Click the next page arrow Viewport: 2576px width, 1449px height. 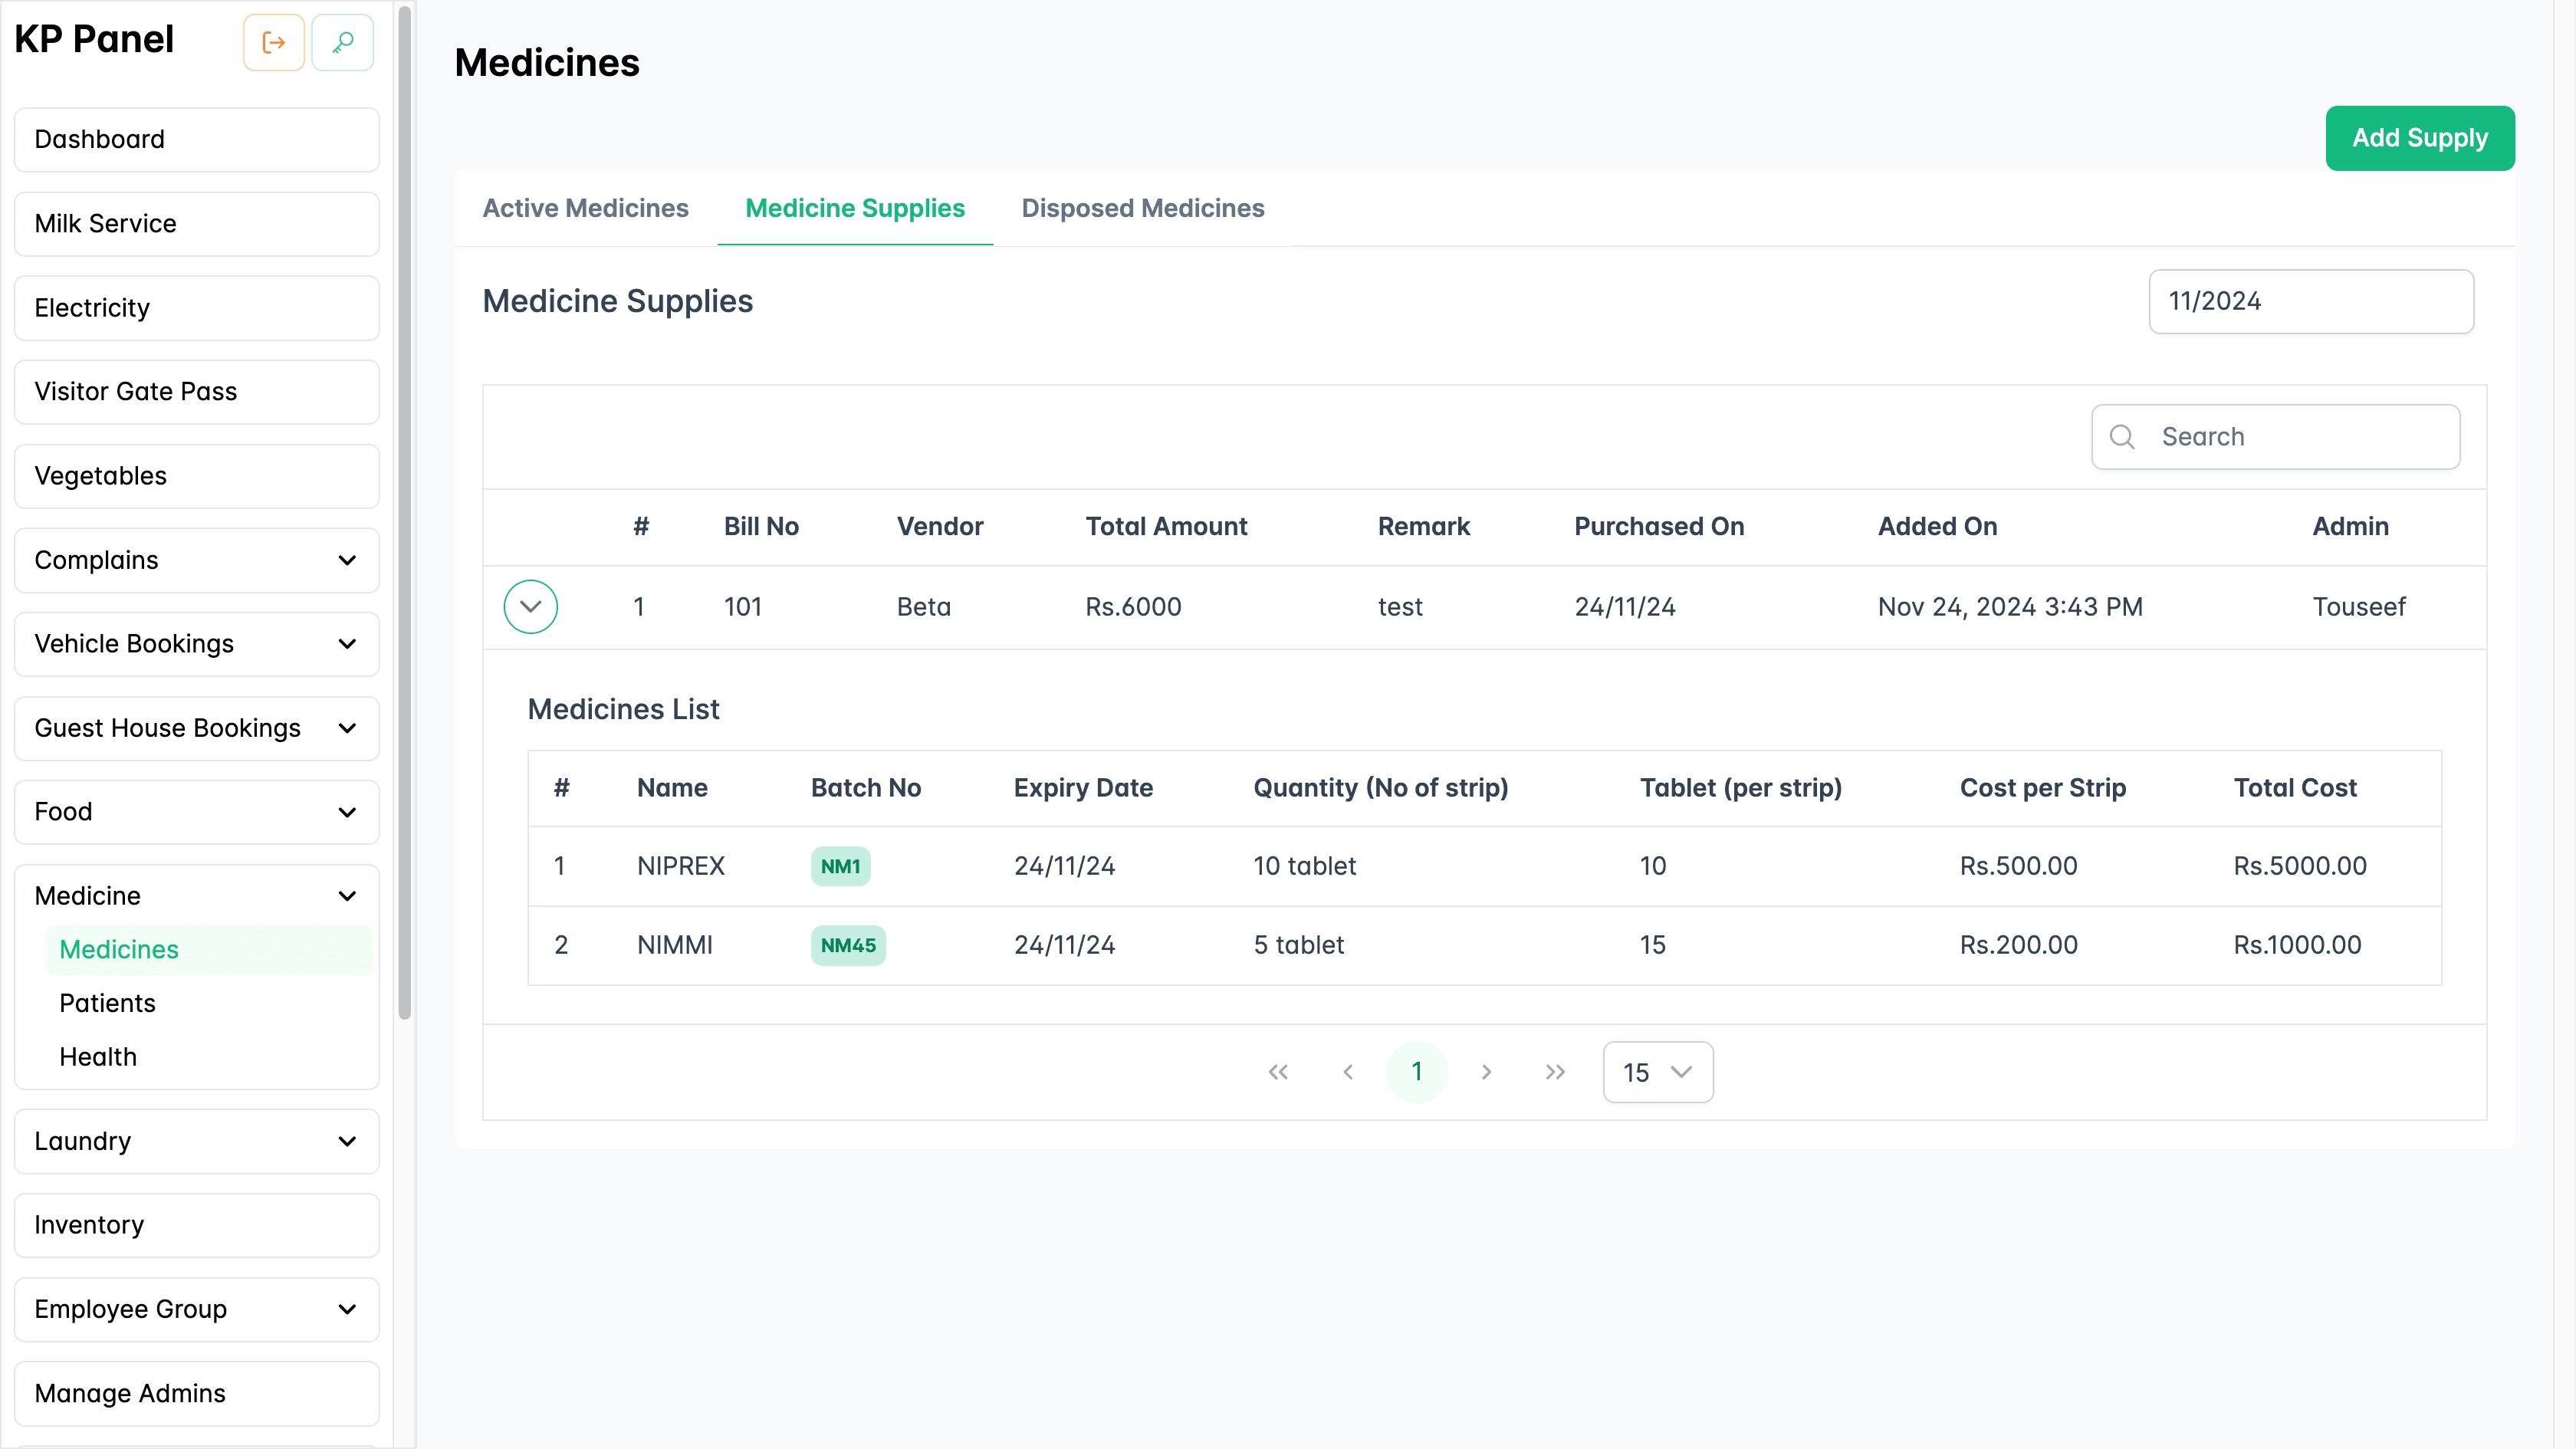1487,1071
